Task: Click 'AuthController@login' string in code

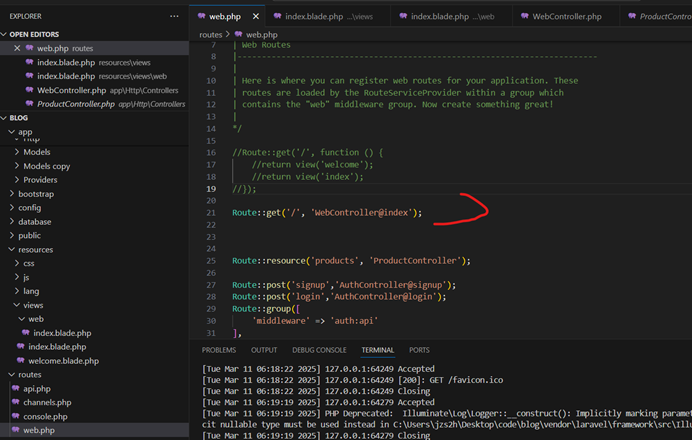Action: [x=383, y=297]
